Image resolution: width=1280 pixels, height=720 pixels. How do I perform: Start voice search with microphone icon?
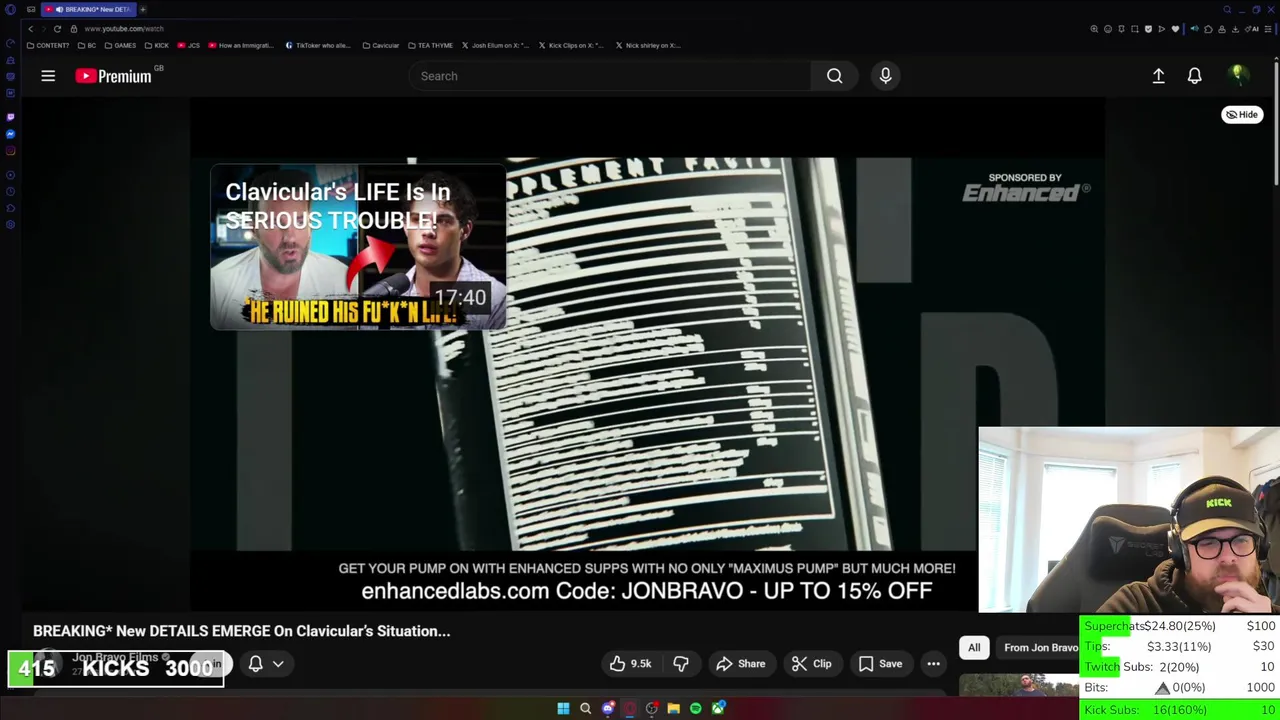885,76
